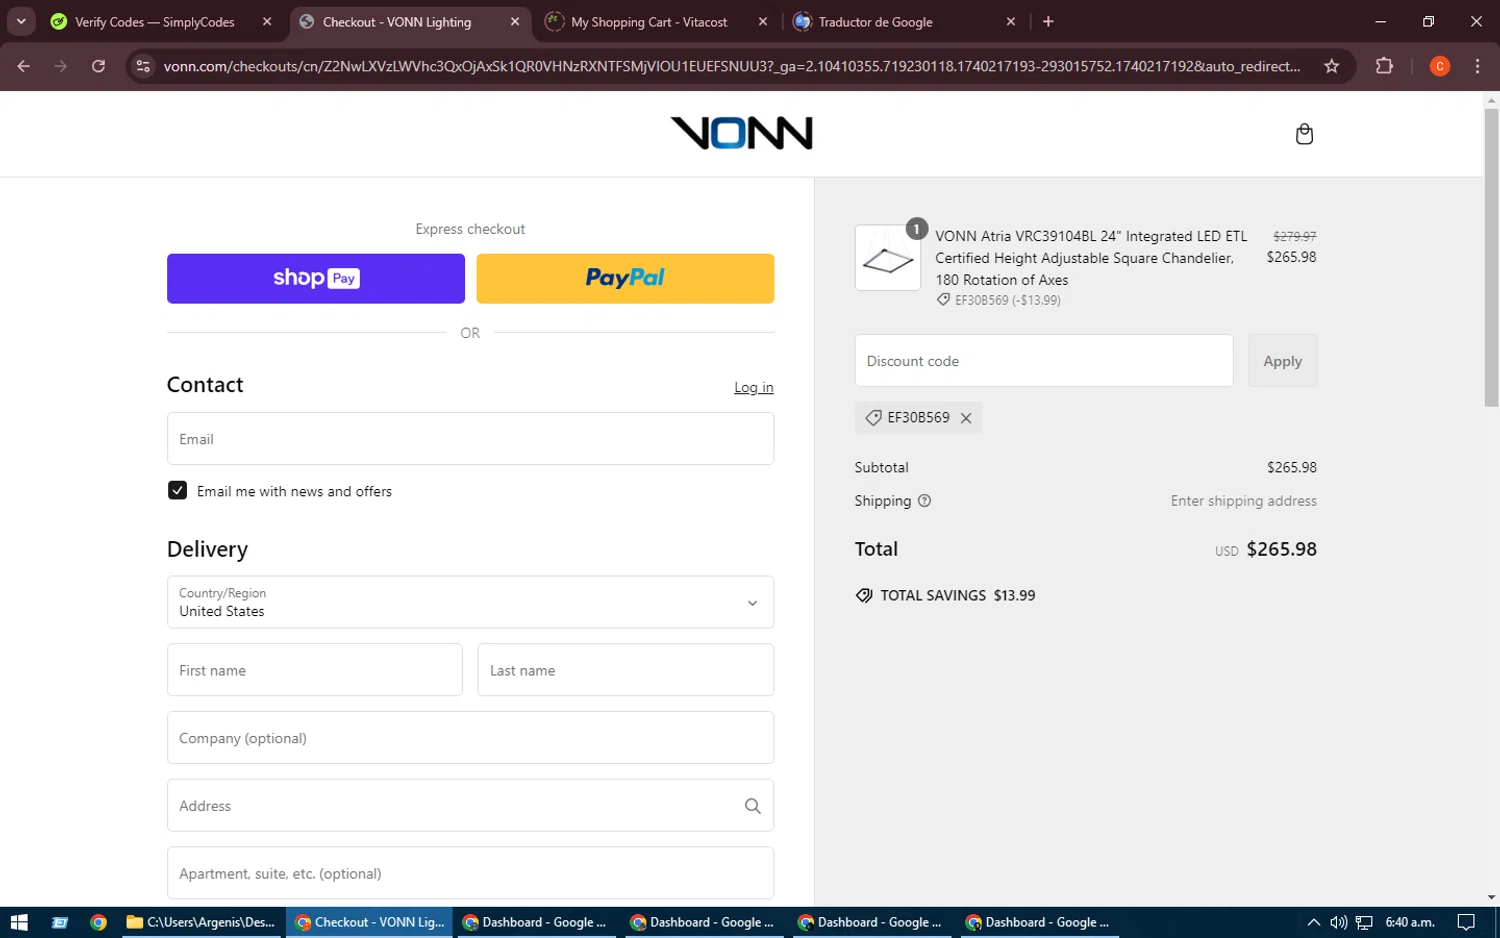The image size is (1500, 938).
Task: Focus the Last name field
Action: 625,670
